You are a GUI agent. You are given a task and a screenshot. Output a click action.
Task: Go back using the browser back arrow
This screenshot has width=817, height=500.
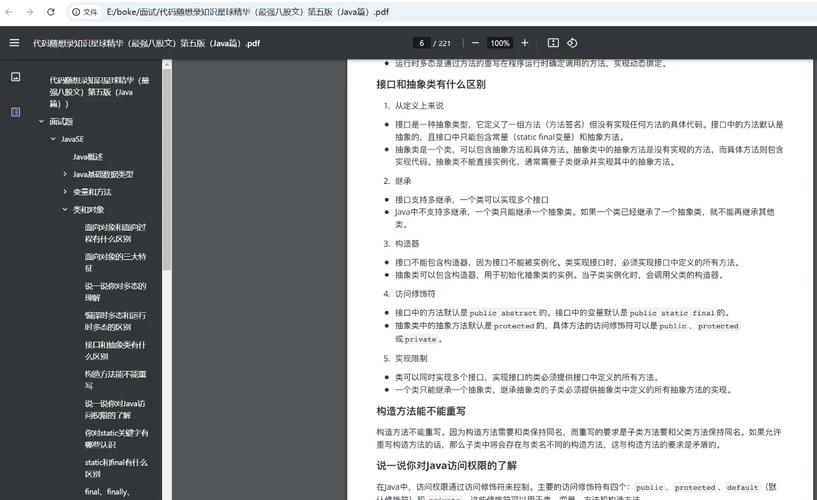[x=9, y=11]
